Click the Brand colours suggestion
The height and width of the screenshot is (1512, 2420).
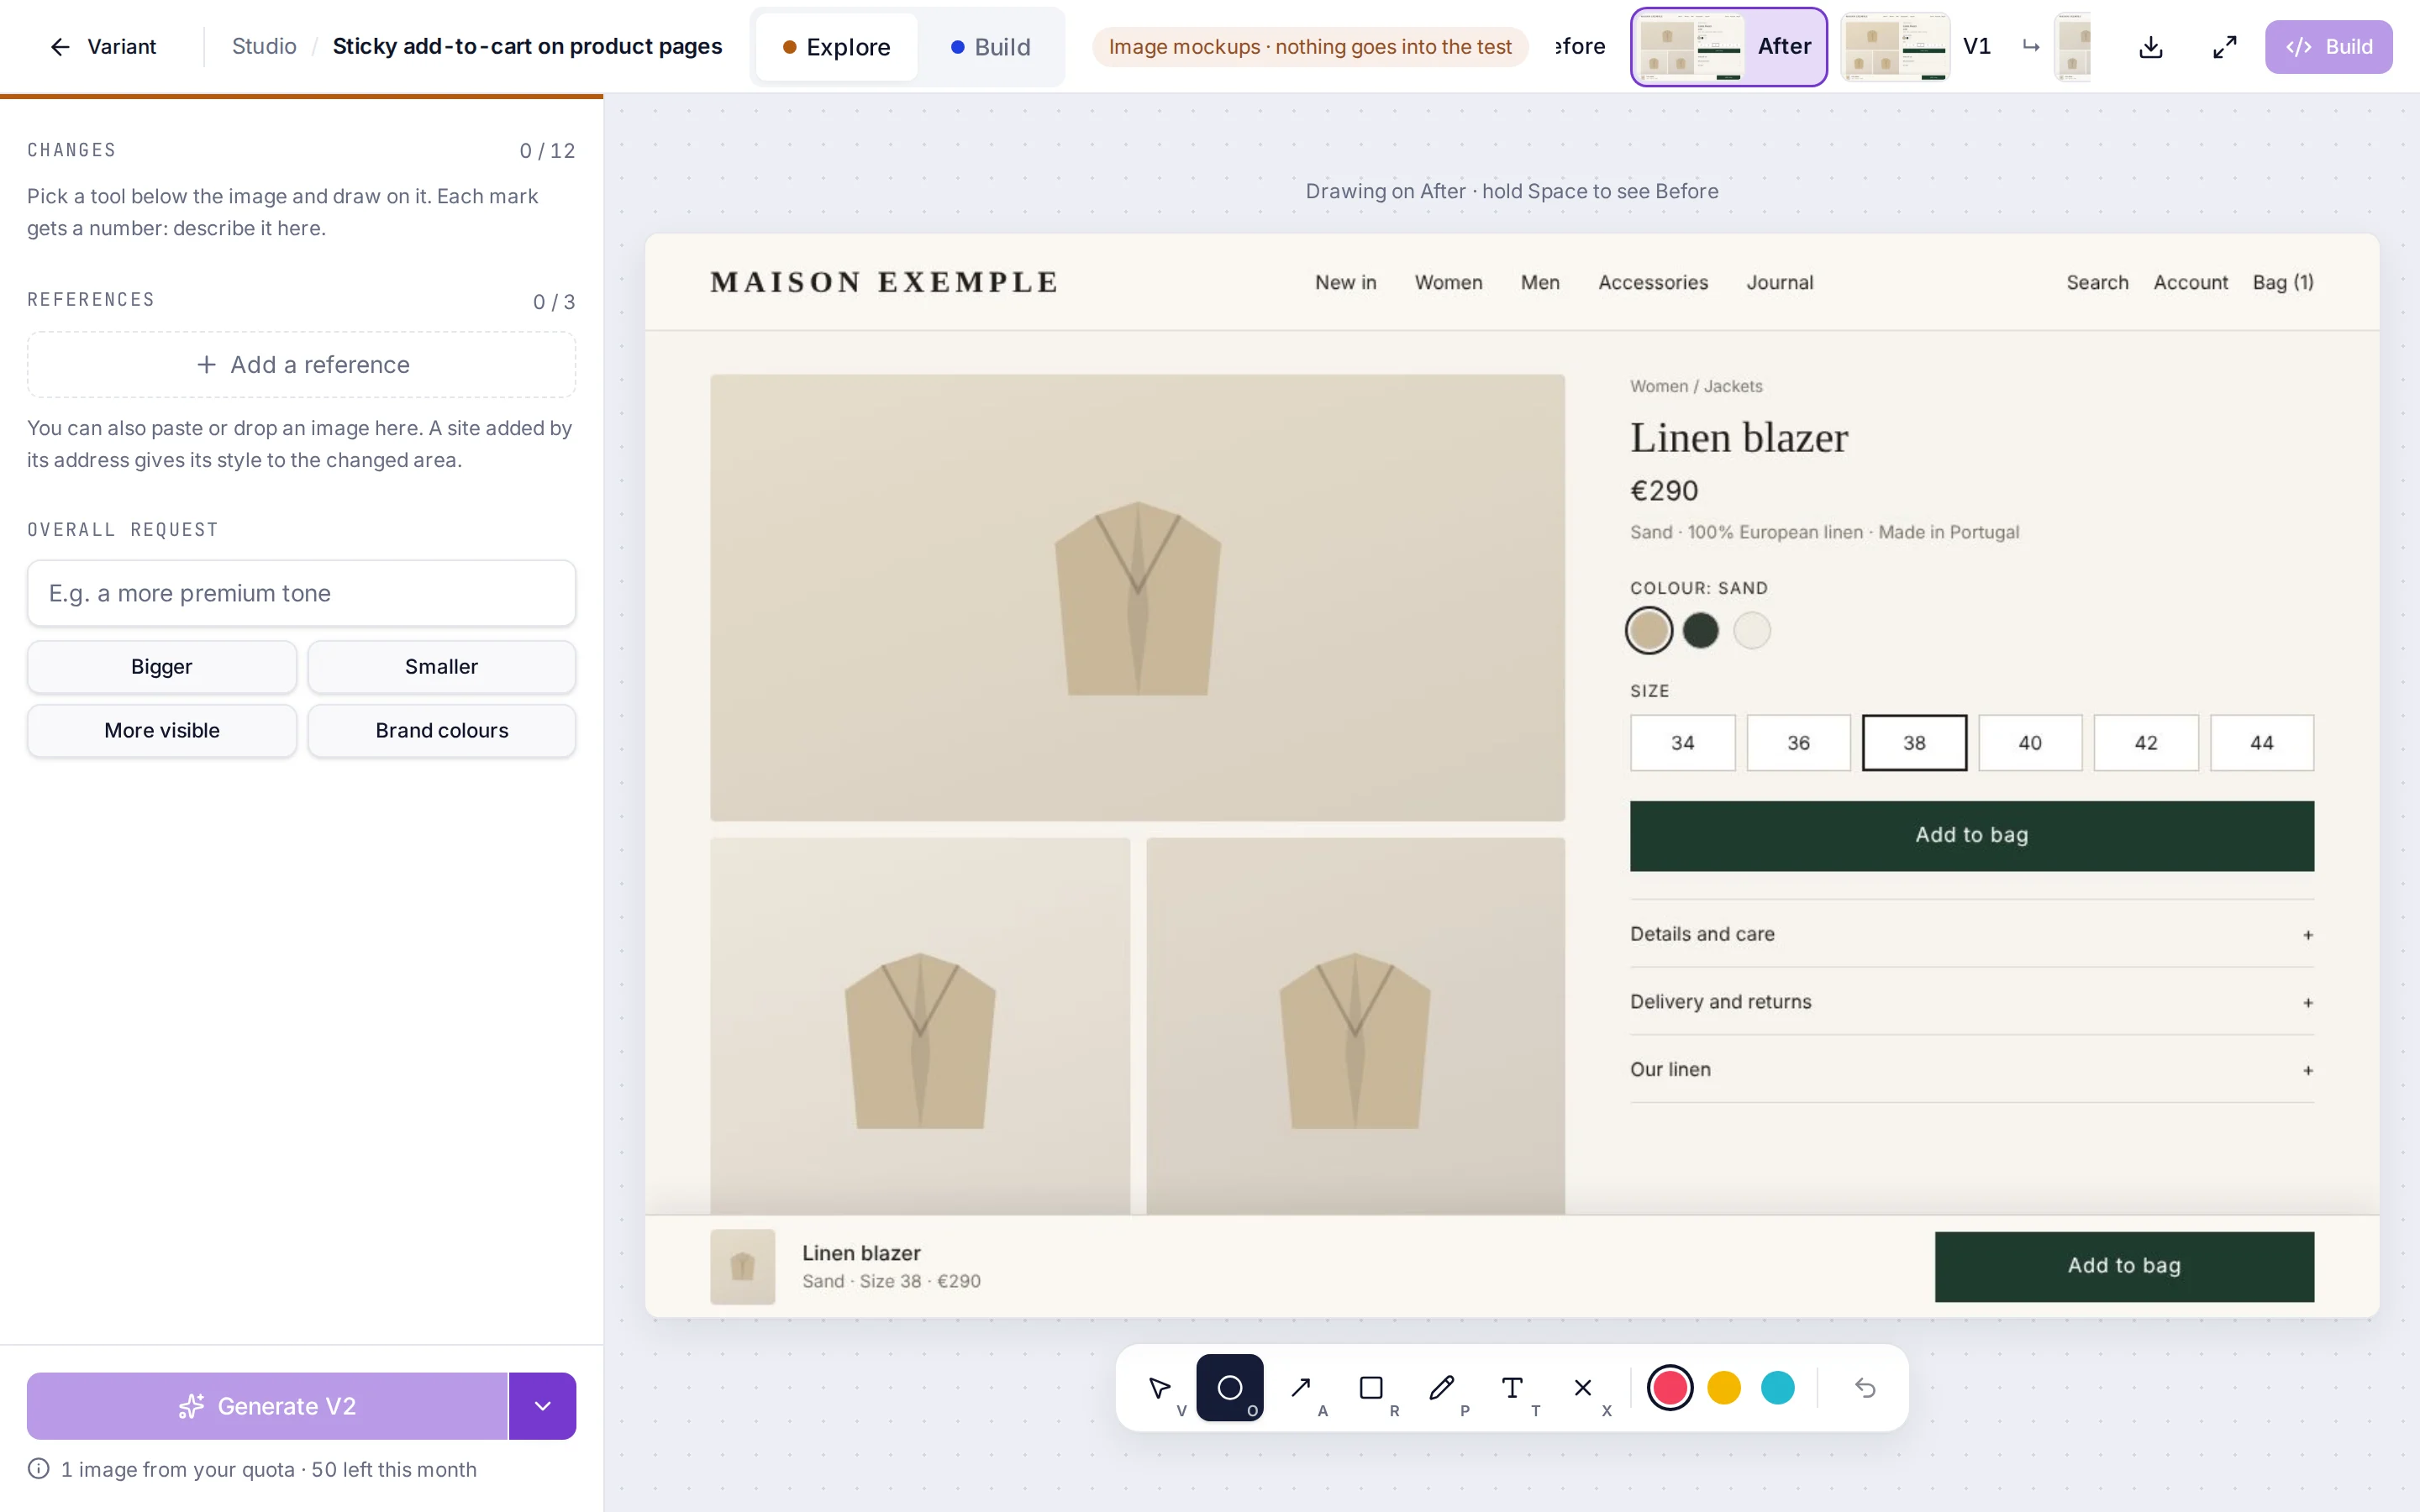(442, 731)
